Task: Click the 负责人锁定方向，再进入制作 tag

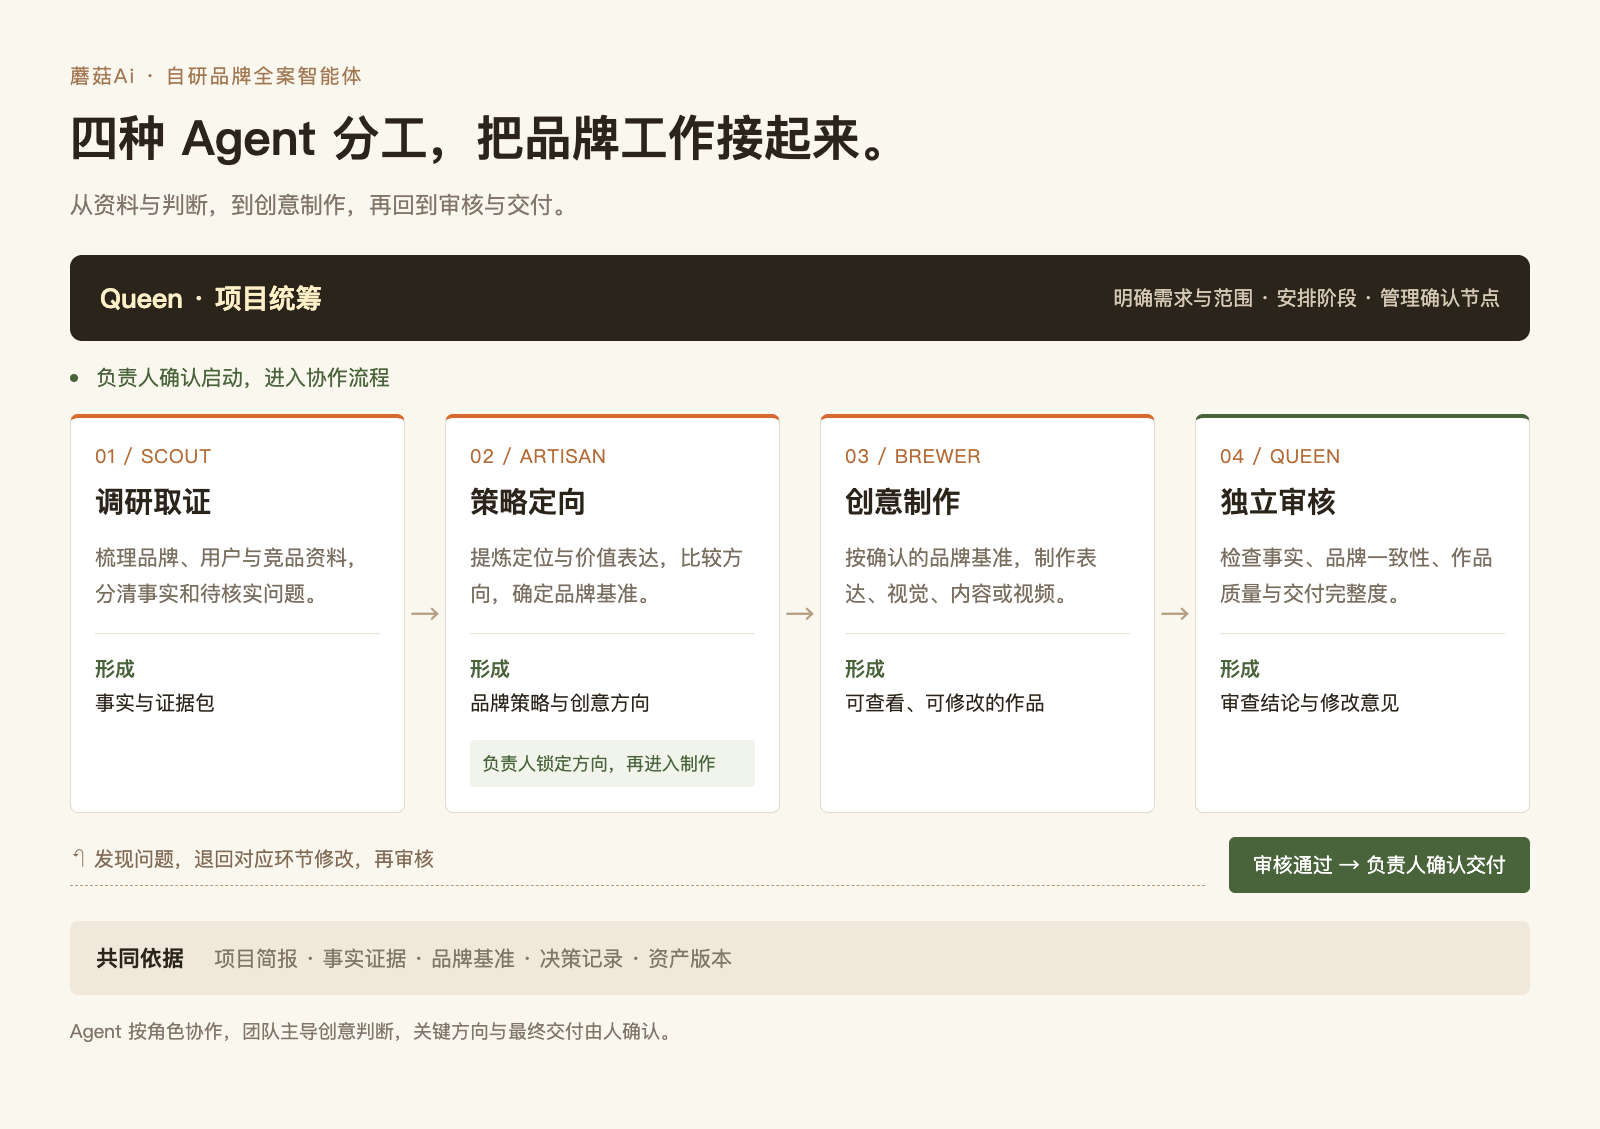Action: click(x=612, y=764)
